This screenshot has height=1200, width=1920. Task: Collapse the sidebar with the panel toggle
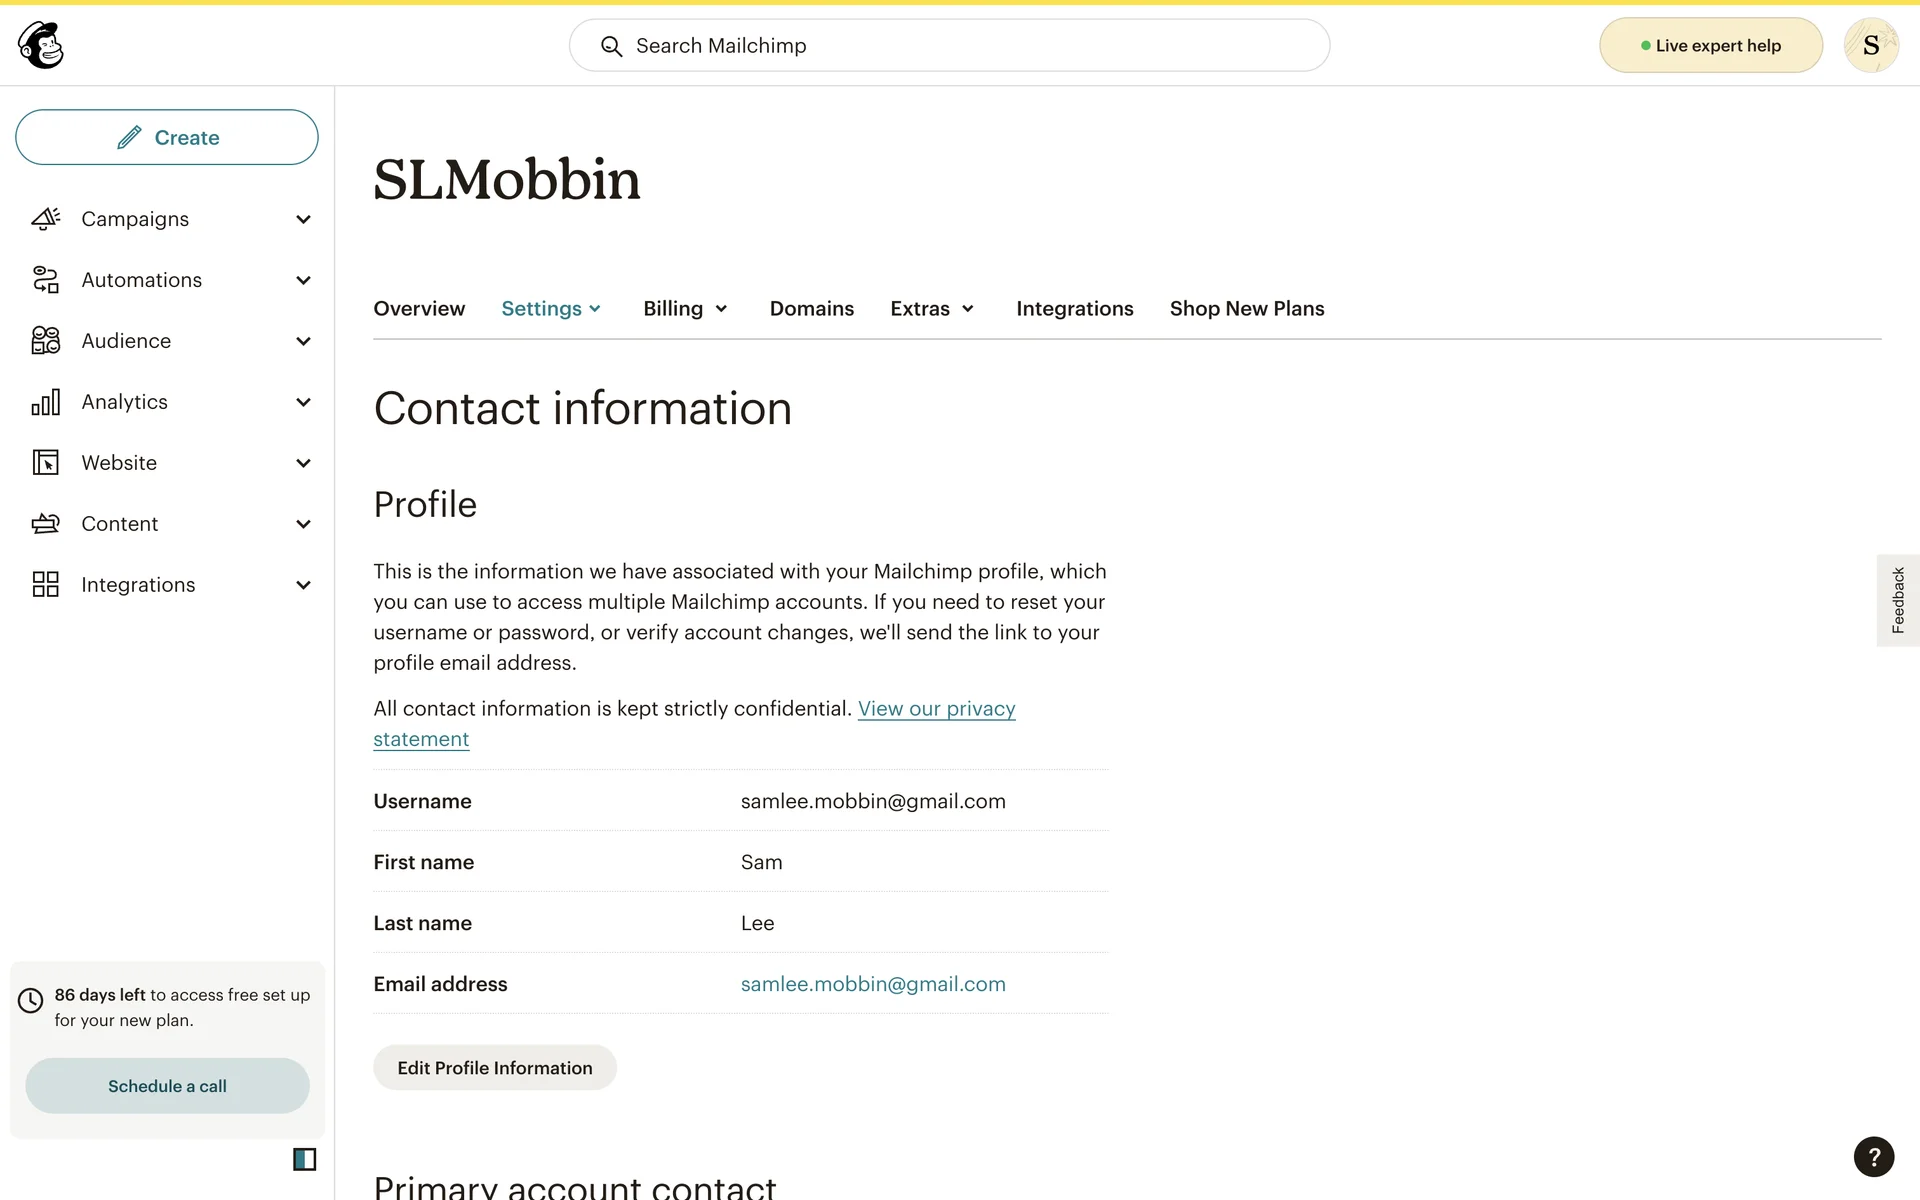pyautogui.click(x=304, y=1159)
